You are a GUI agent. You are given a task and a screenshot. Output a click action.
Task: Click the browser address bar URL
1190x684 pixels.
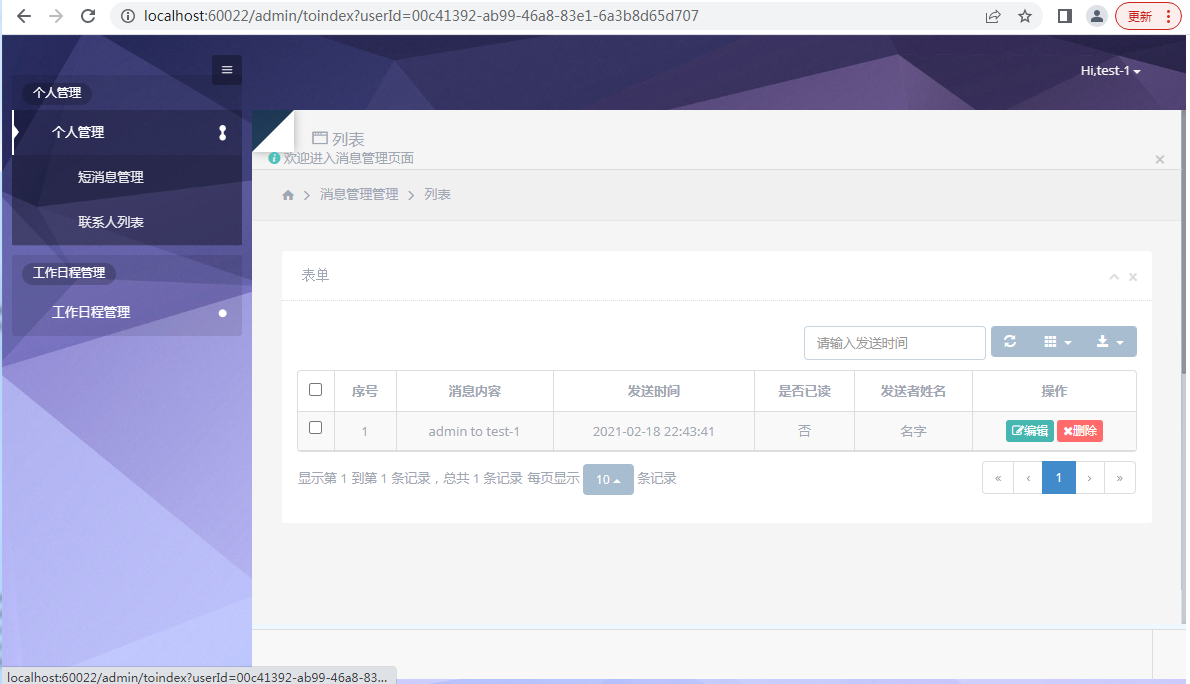tap(421, 16)
